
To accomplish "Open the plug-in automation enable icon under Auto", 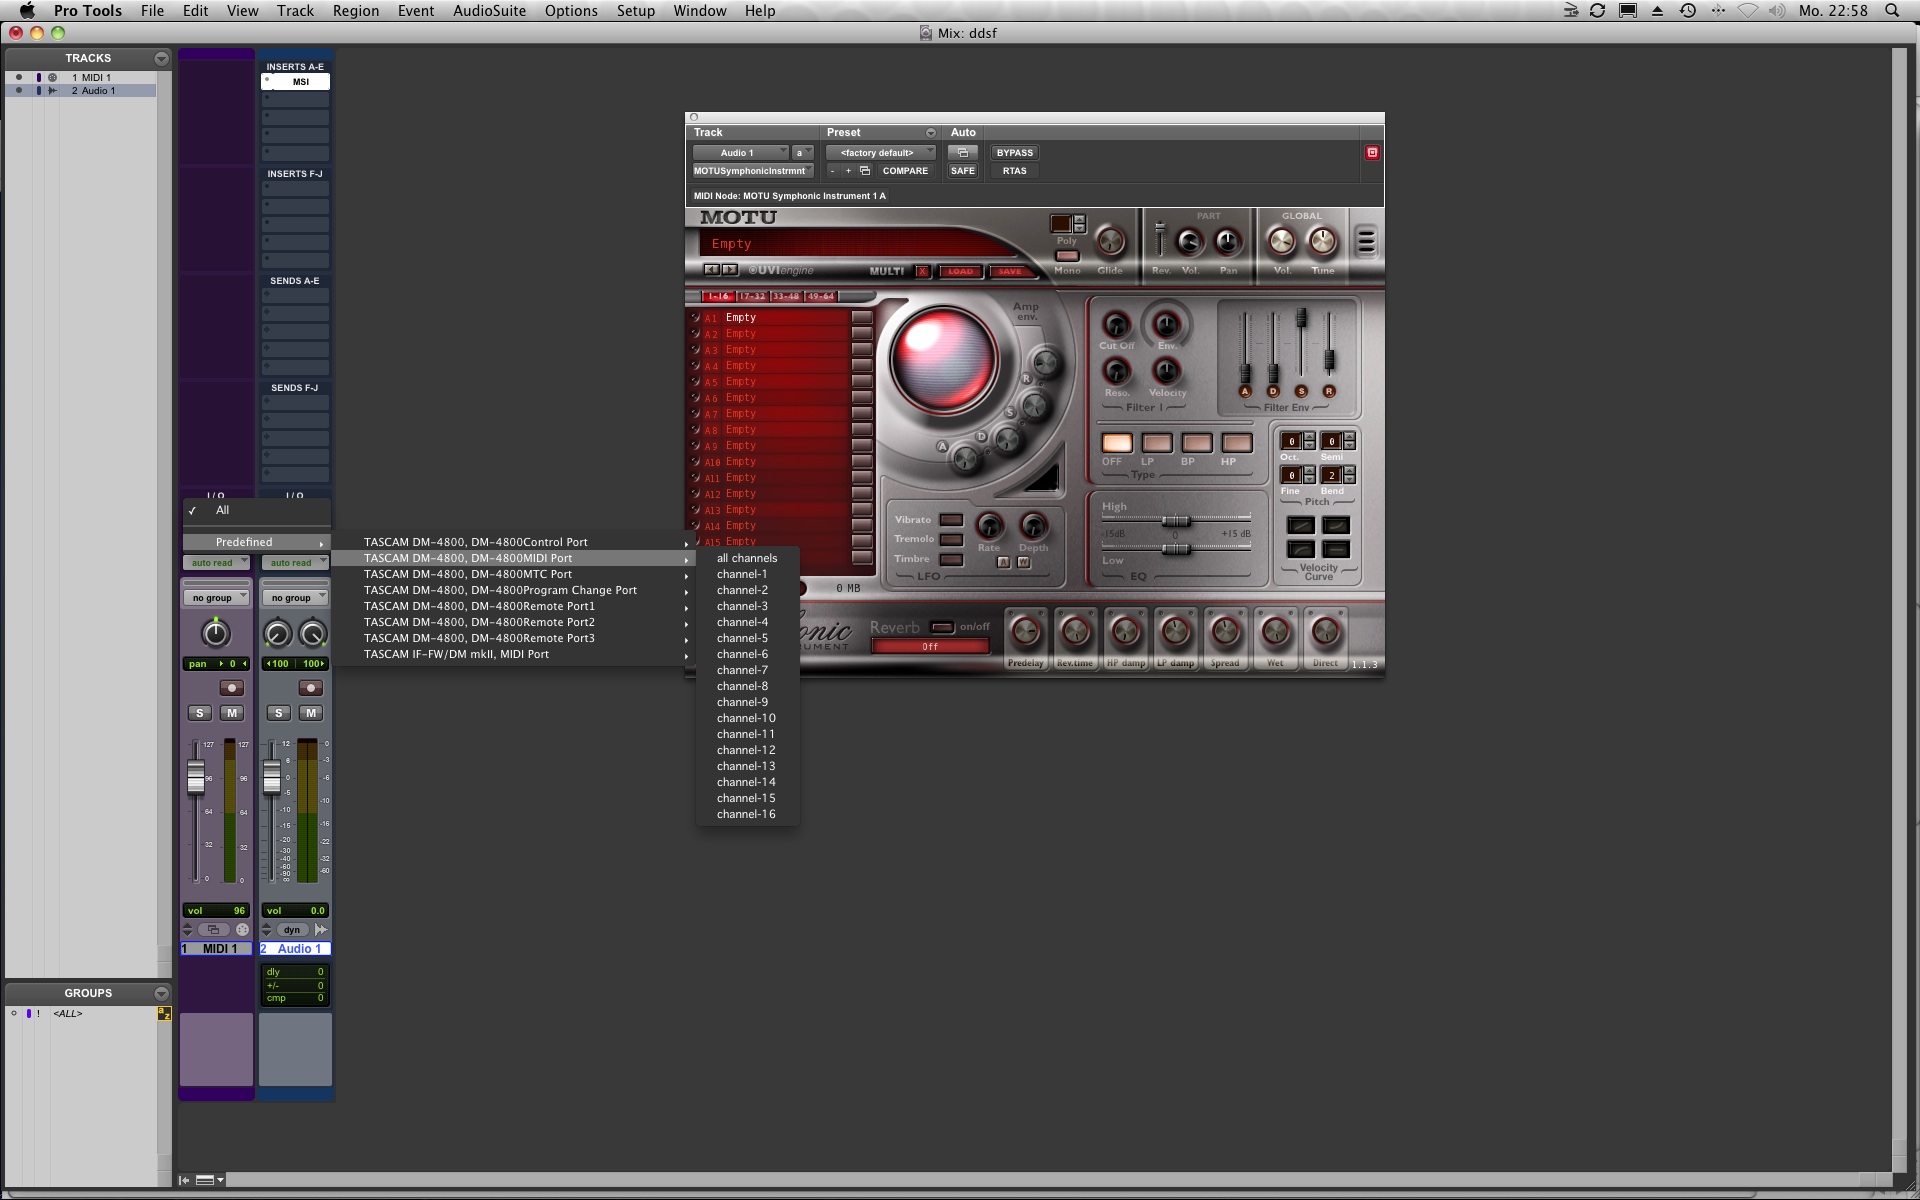I will click(x=962, y=153).
